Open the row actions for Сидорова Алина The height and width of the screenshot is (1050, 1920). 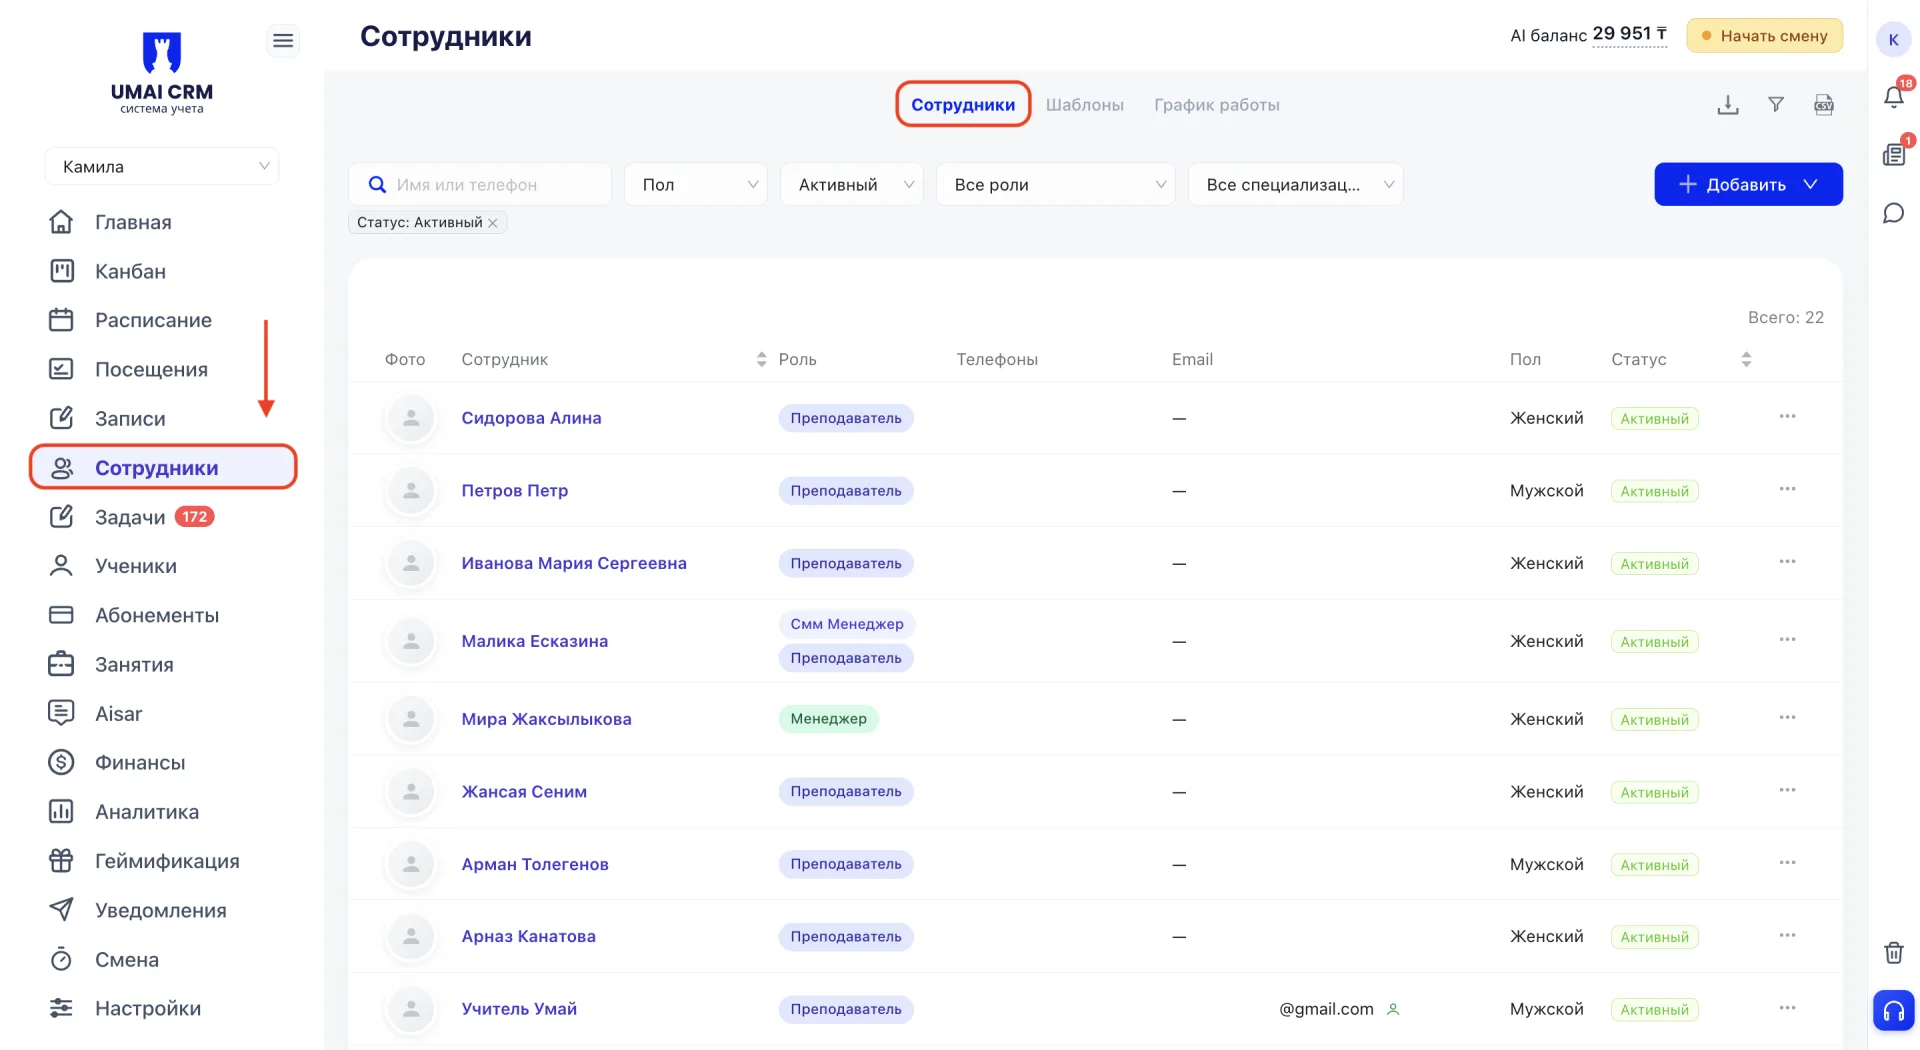[x=1788, y=416]
